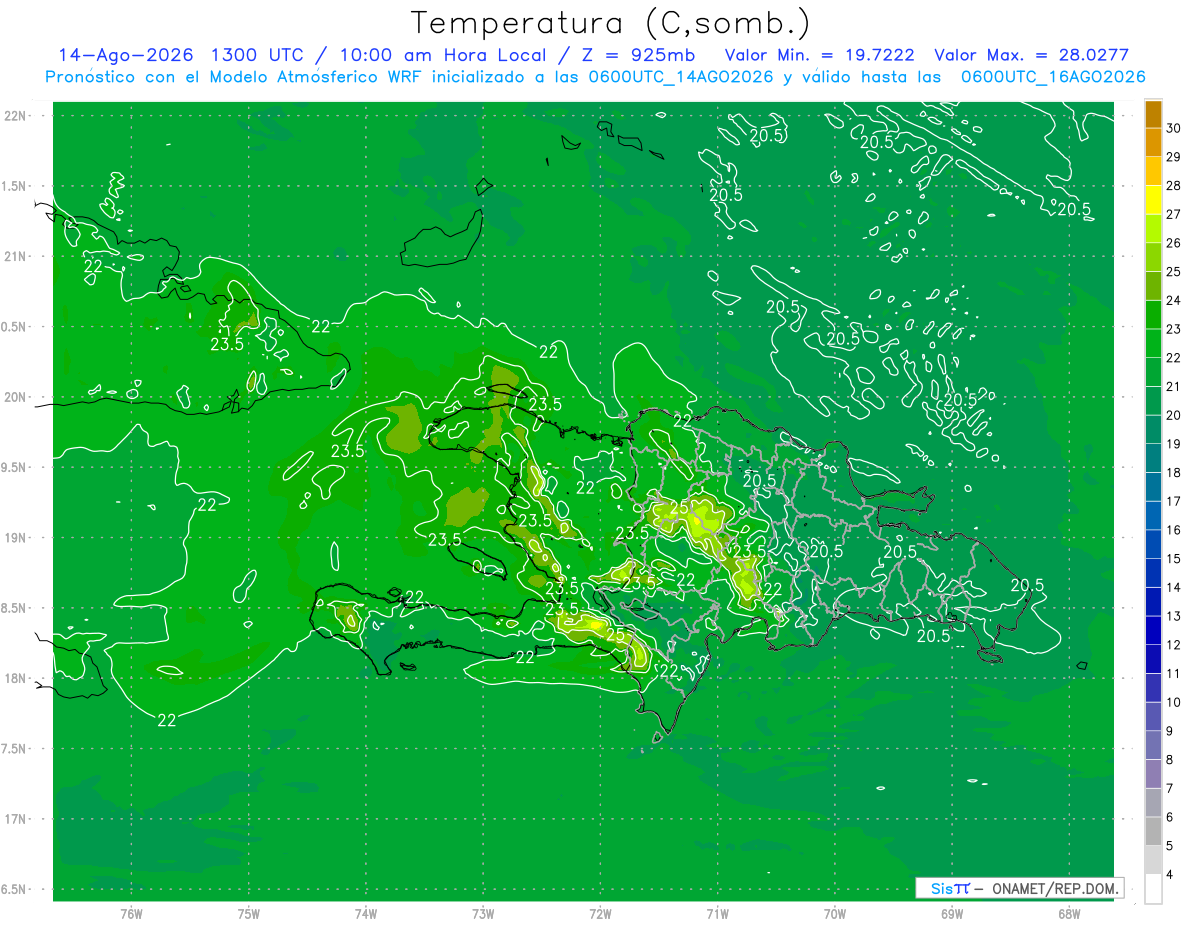The image size is (1200, 927).
Task: Click the '20N' latitude axis label
Action: pyautogui.click(x=15, y=397)
